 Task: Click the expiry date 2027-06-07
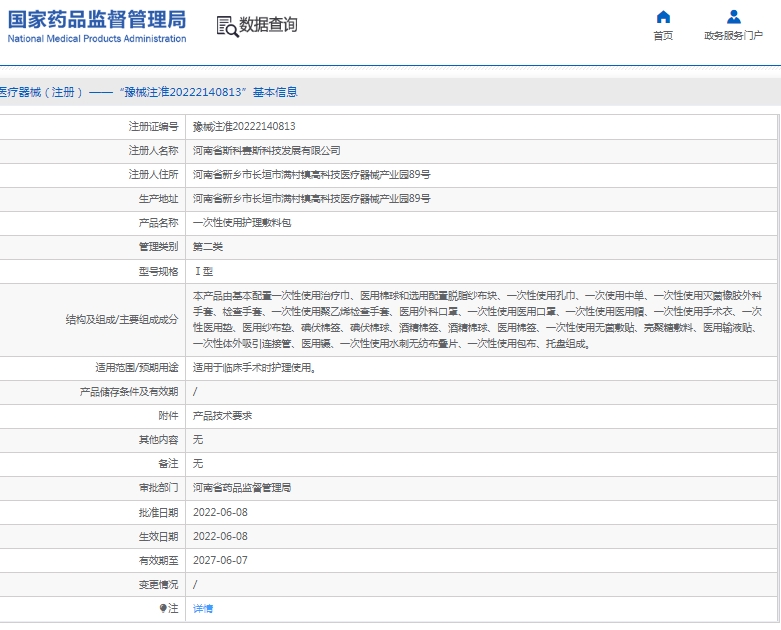[220, 560]
